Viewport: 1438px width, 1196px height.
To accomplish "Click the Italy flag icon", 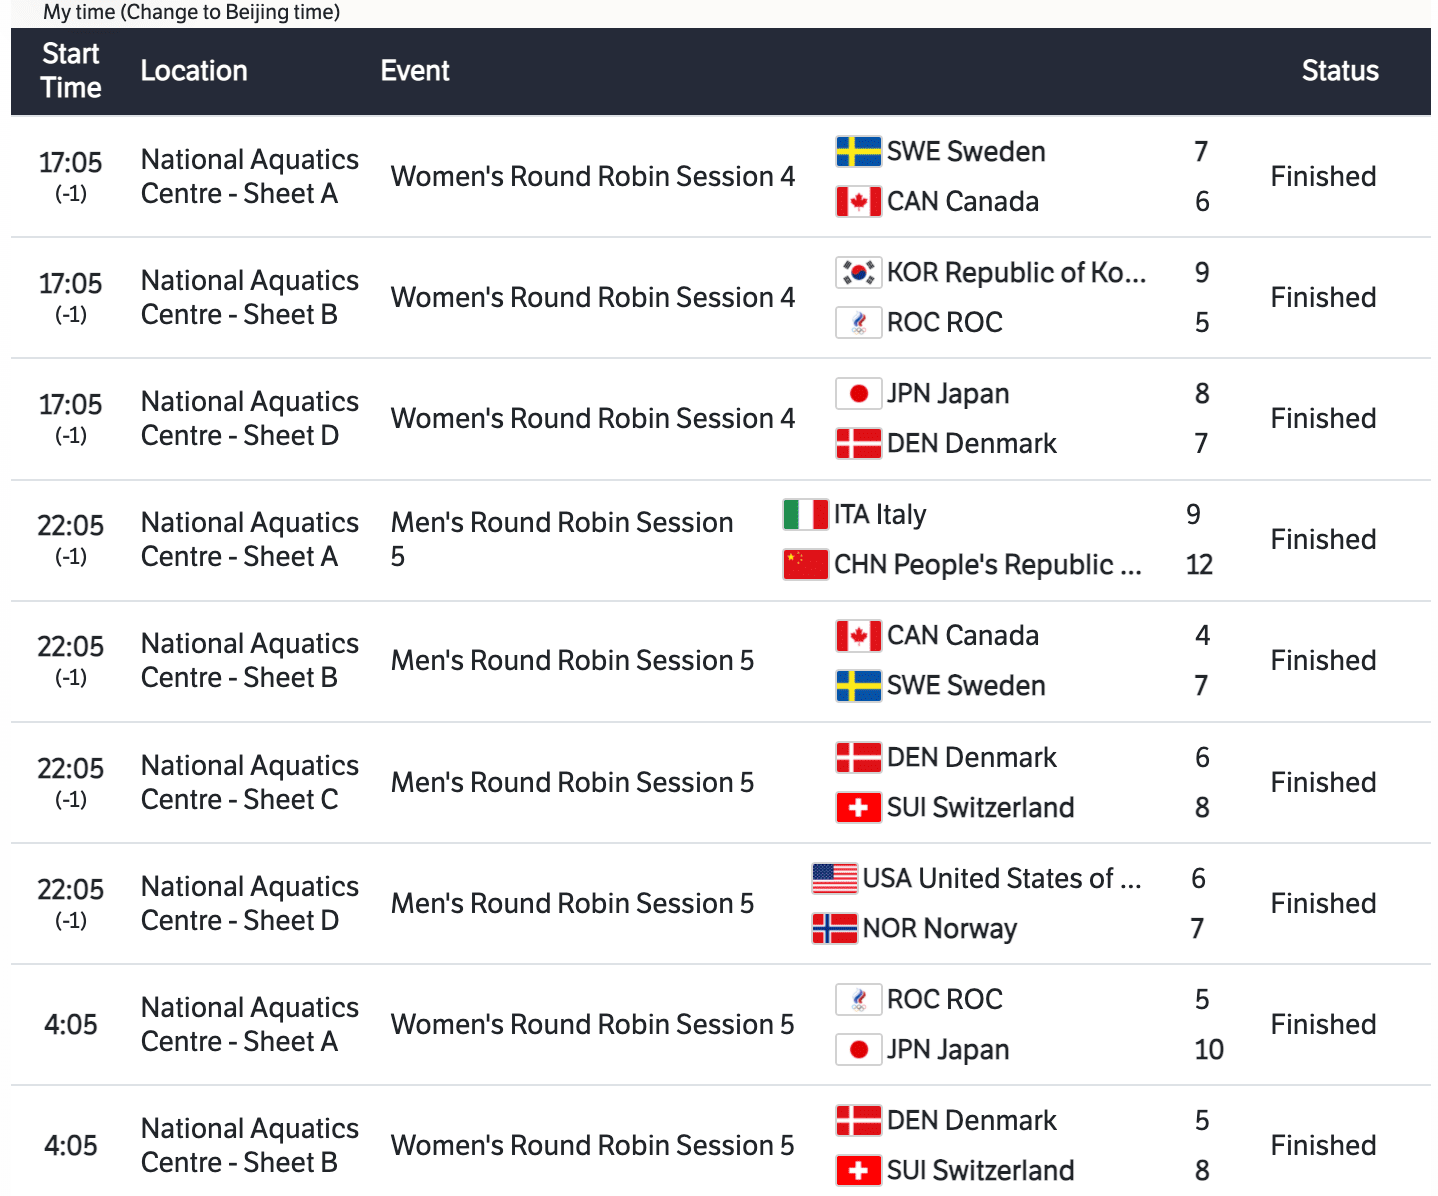I will coord(805,515).
